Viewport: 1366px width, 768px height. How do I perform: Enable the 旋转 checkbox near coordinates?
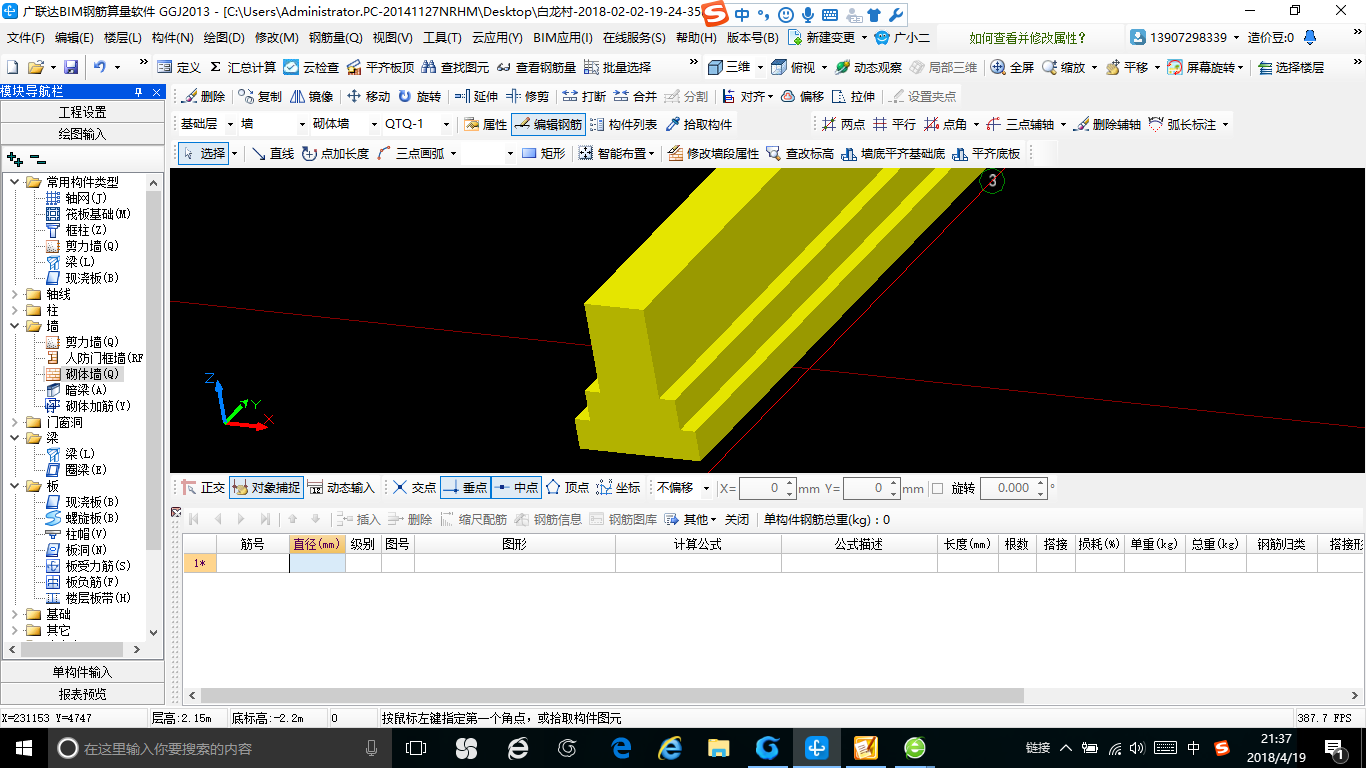coord(938,488)
